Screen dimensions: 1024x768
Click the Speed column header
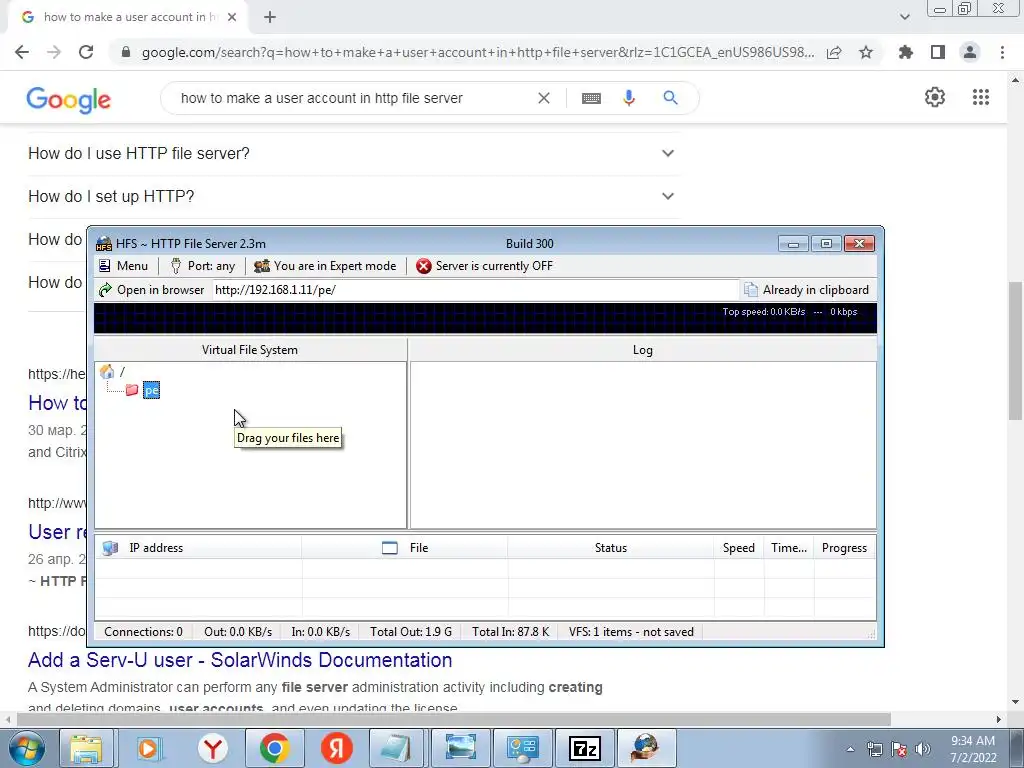coord(739,548)
